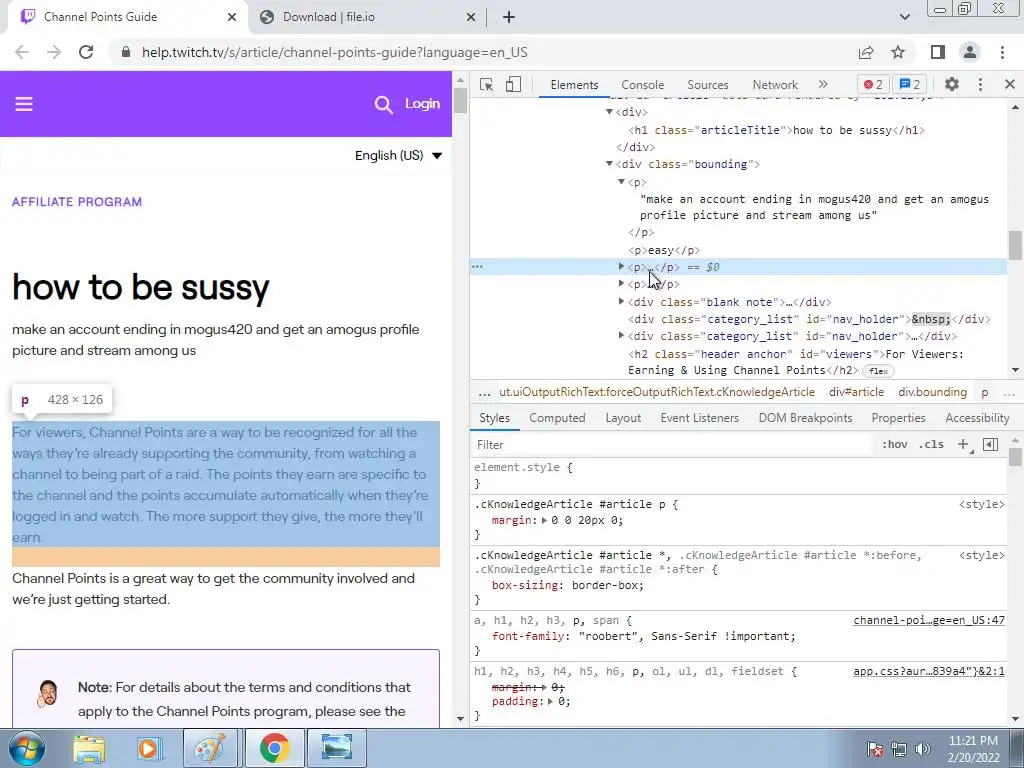Open the AFFILIATE PROGRAM link
Viewport: 1024px width, 768px height.
coord(77,202)
